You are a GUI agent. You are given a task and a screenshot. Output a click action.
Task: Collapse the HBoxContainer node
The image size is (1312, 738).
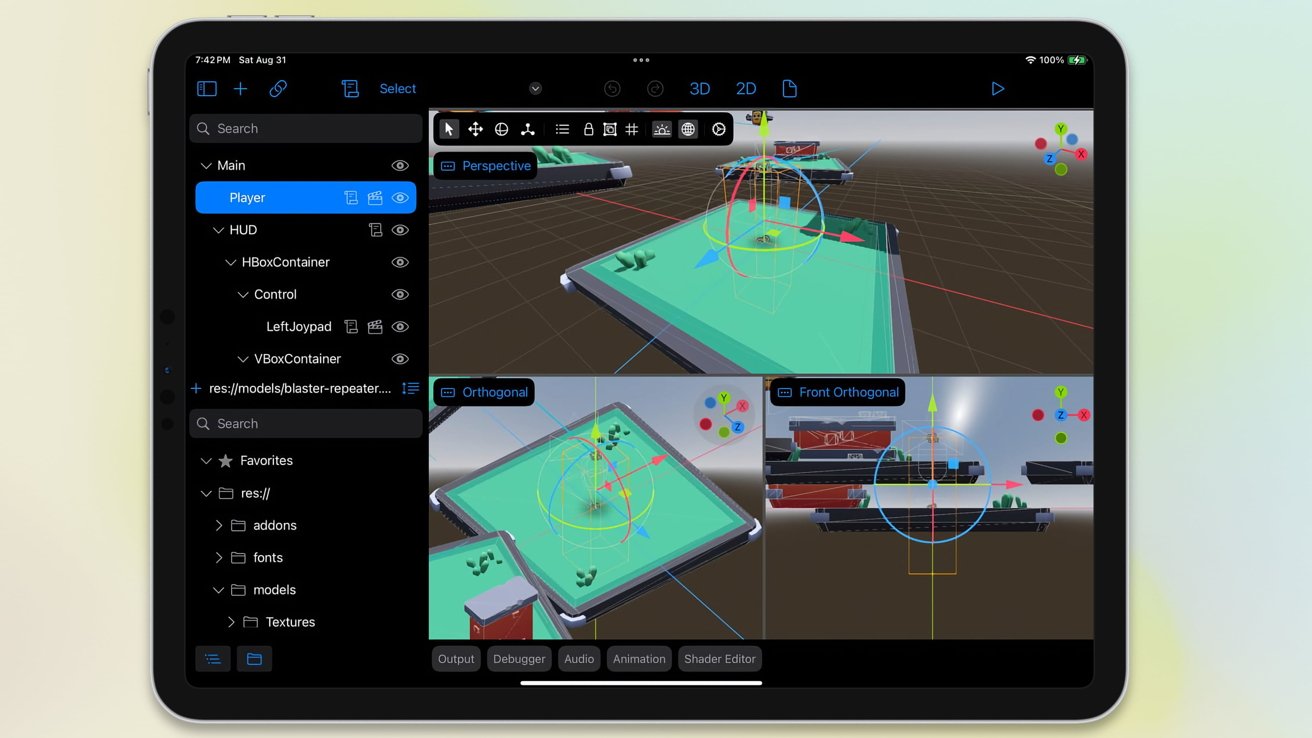(230, 262)
